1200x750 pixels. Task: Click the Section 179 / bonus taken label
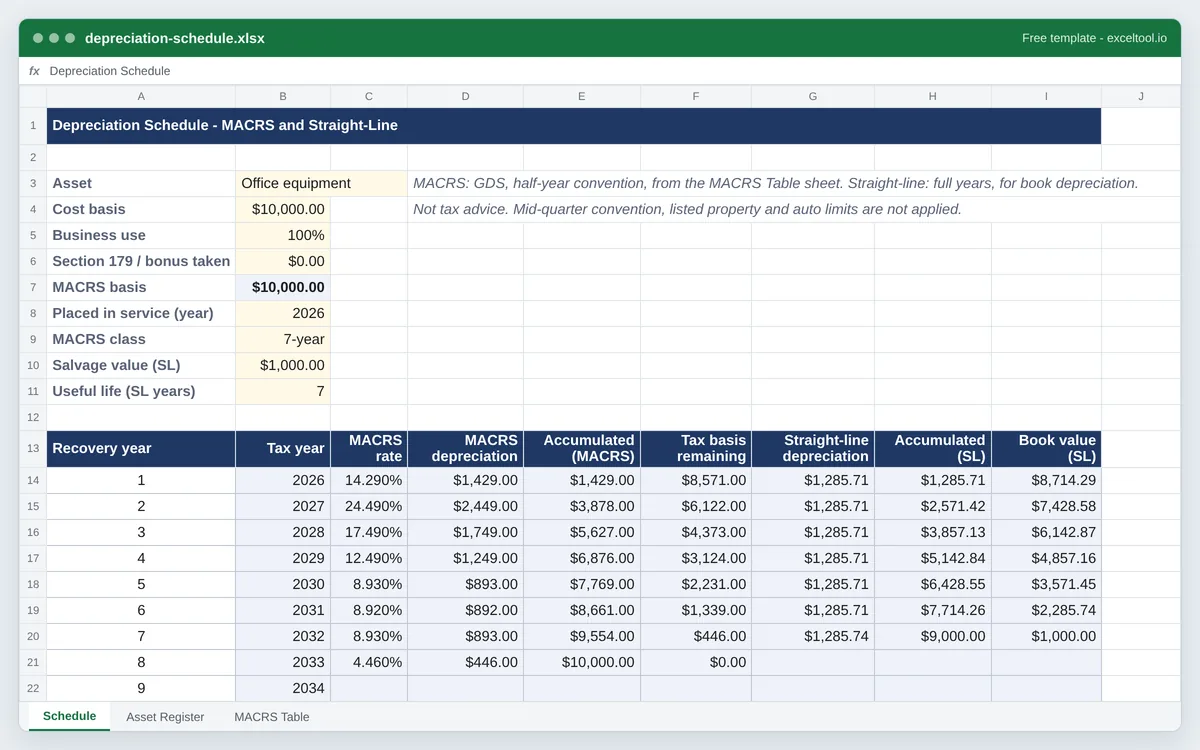[141, 261]
